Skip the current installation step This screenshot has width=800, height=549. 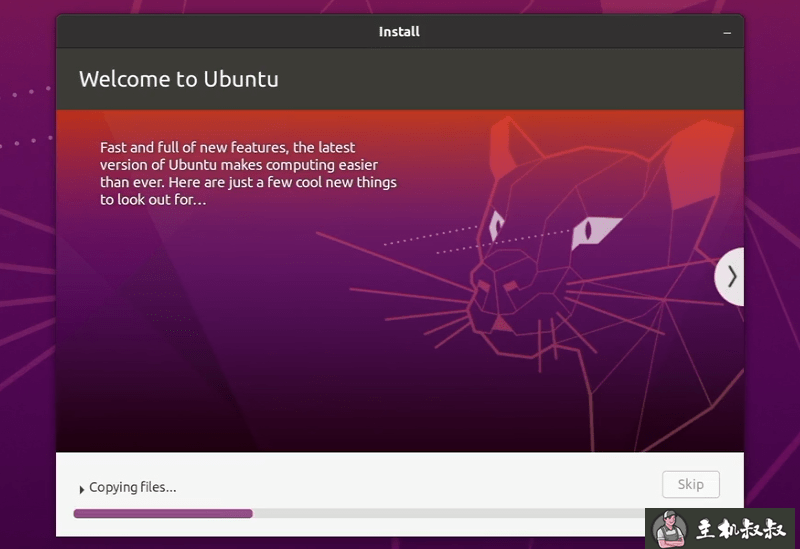click(691, 484)
